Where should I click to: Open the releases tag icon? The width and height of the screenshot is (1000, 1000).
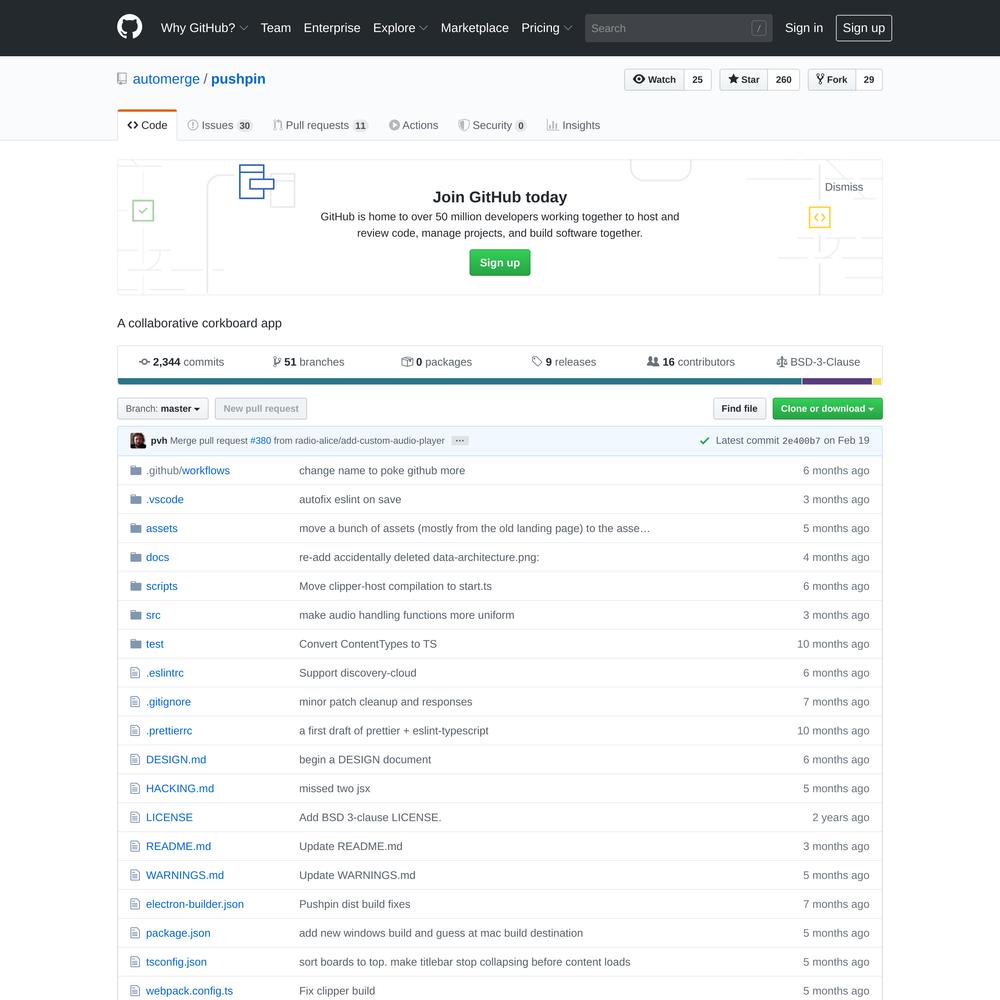pyautogui.click(x=537, y=362)
